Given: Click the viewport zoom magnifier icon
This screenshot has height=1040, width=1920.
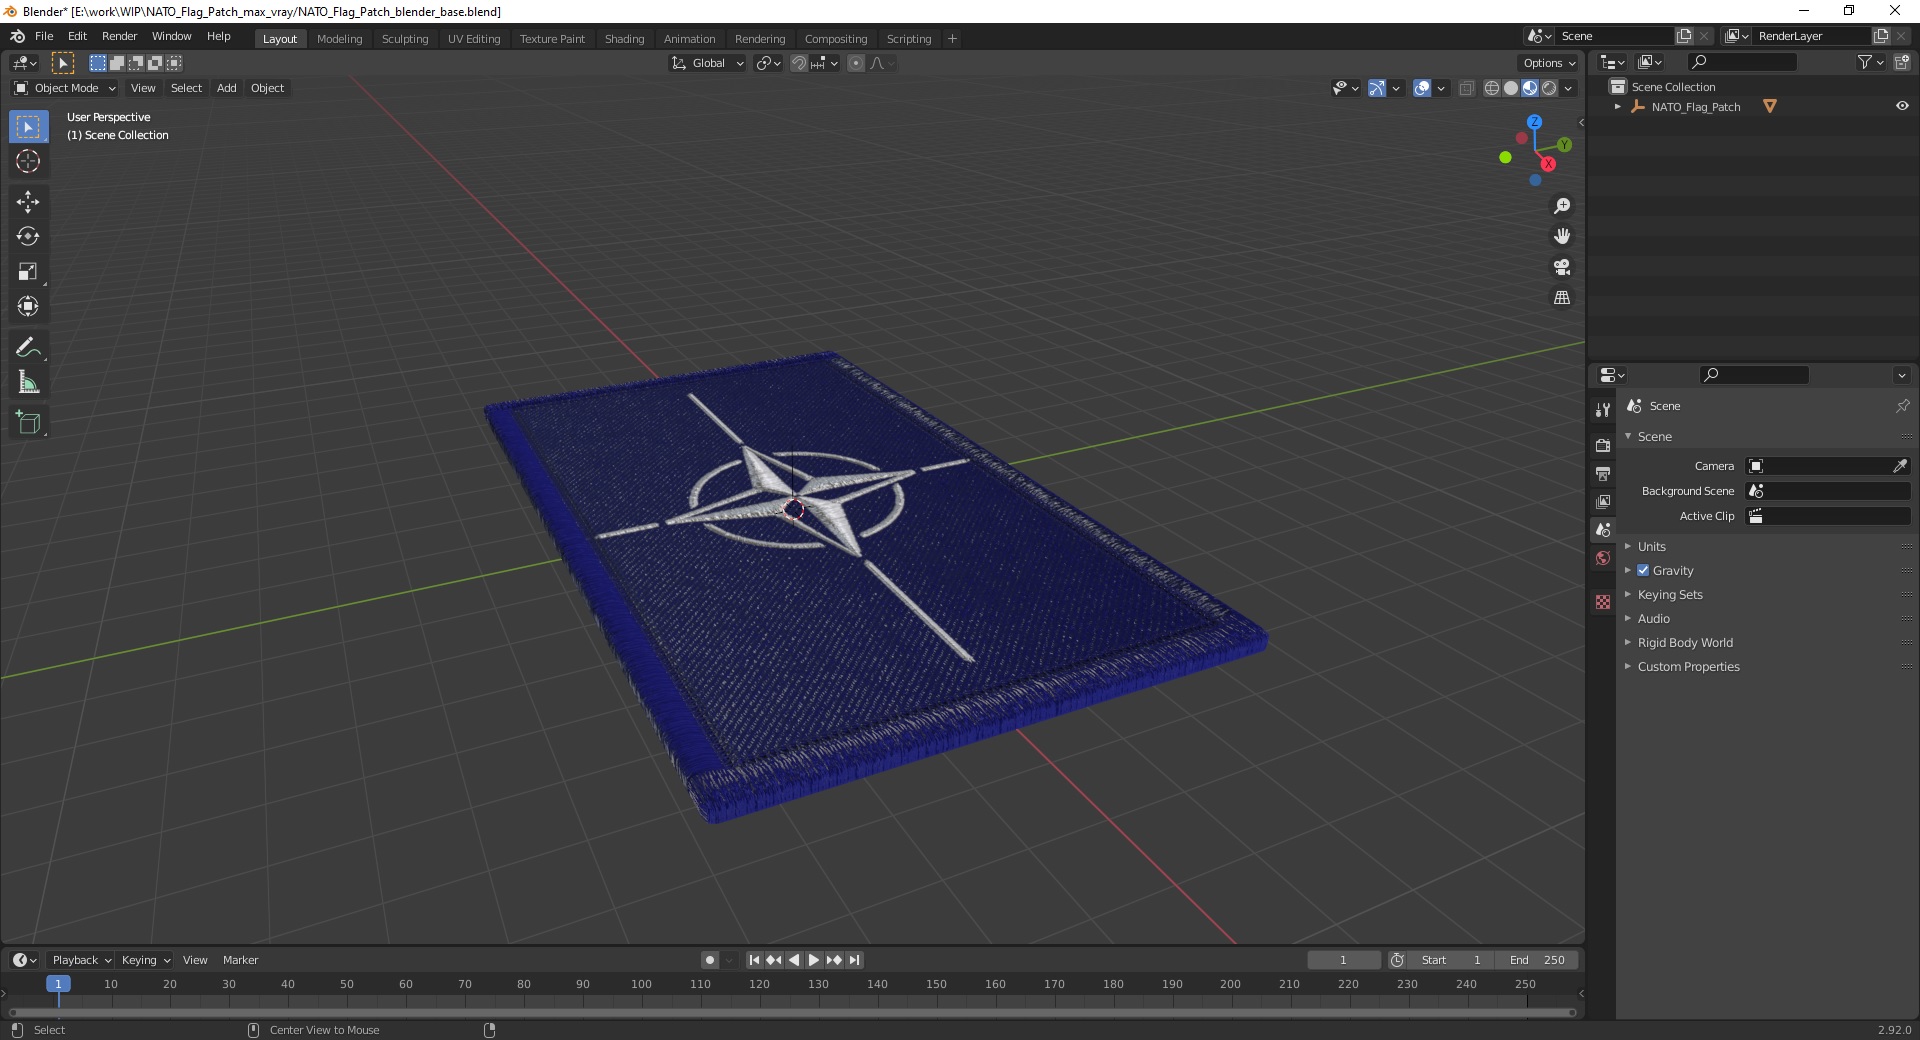Looking at the screenshot, I should (x=1562, y=206).
